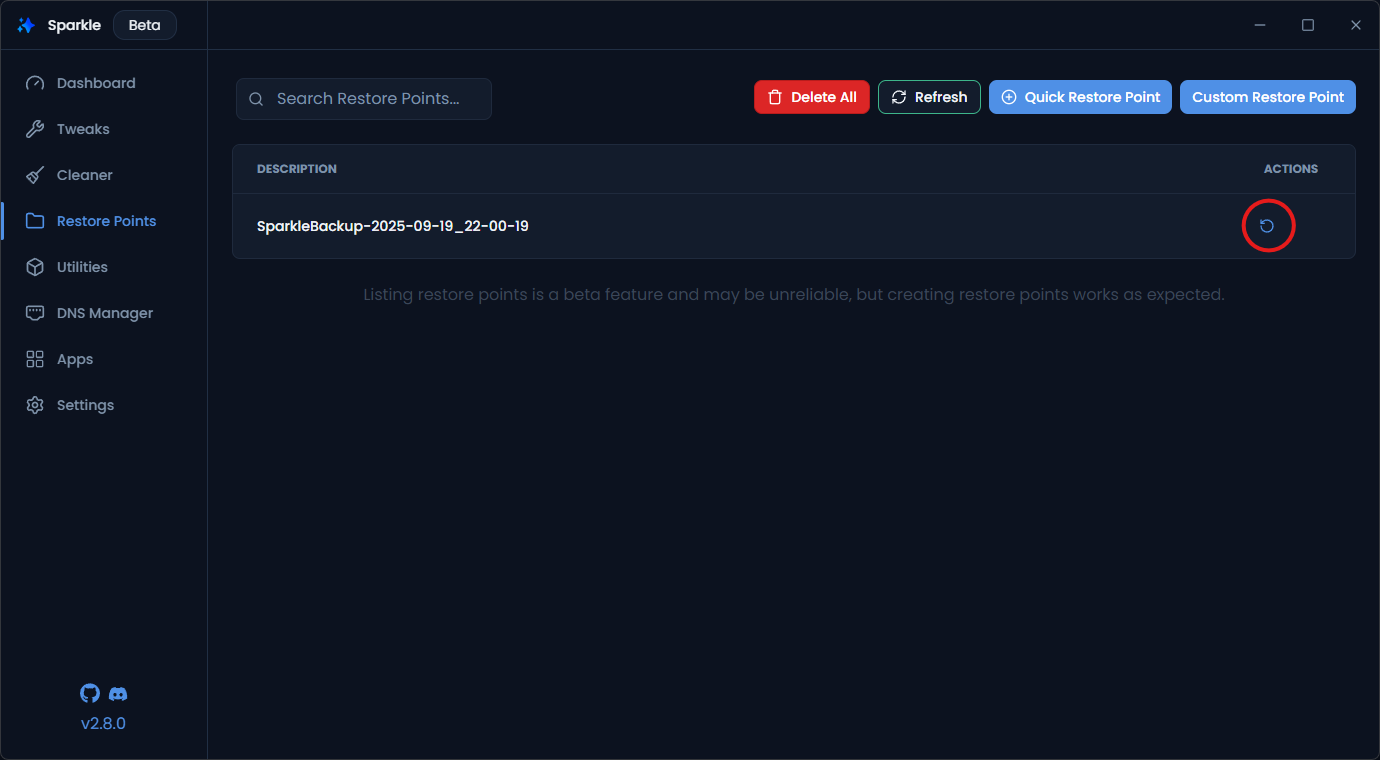Screen dimensions: 1380x760
Task: Refresh the restore points list
Action: pyautogui.click(x=929, y=97)
